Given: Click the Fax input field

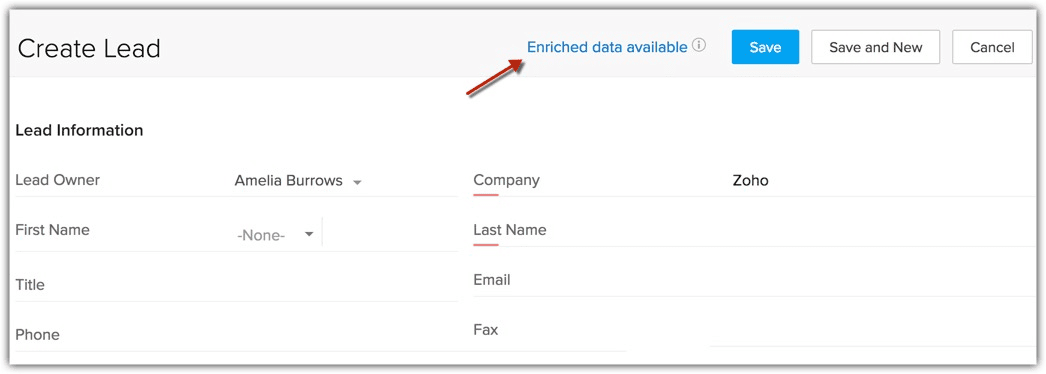Looking at the screenshot, I should tap(873, 331).
